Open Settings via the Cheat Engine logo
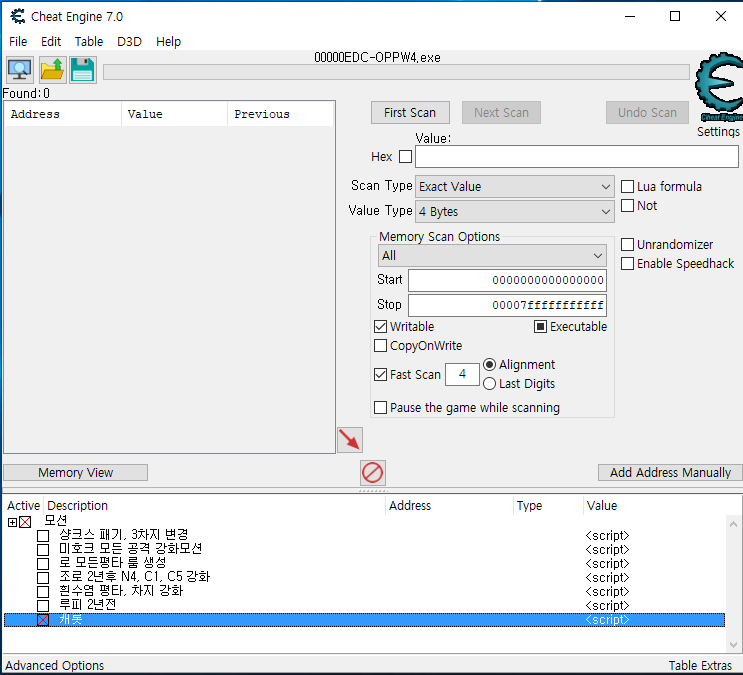Image resolution: width=743 pixels, height=675 pixels. [719, 86]
